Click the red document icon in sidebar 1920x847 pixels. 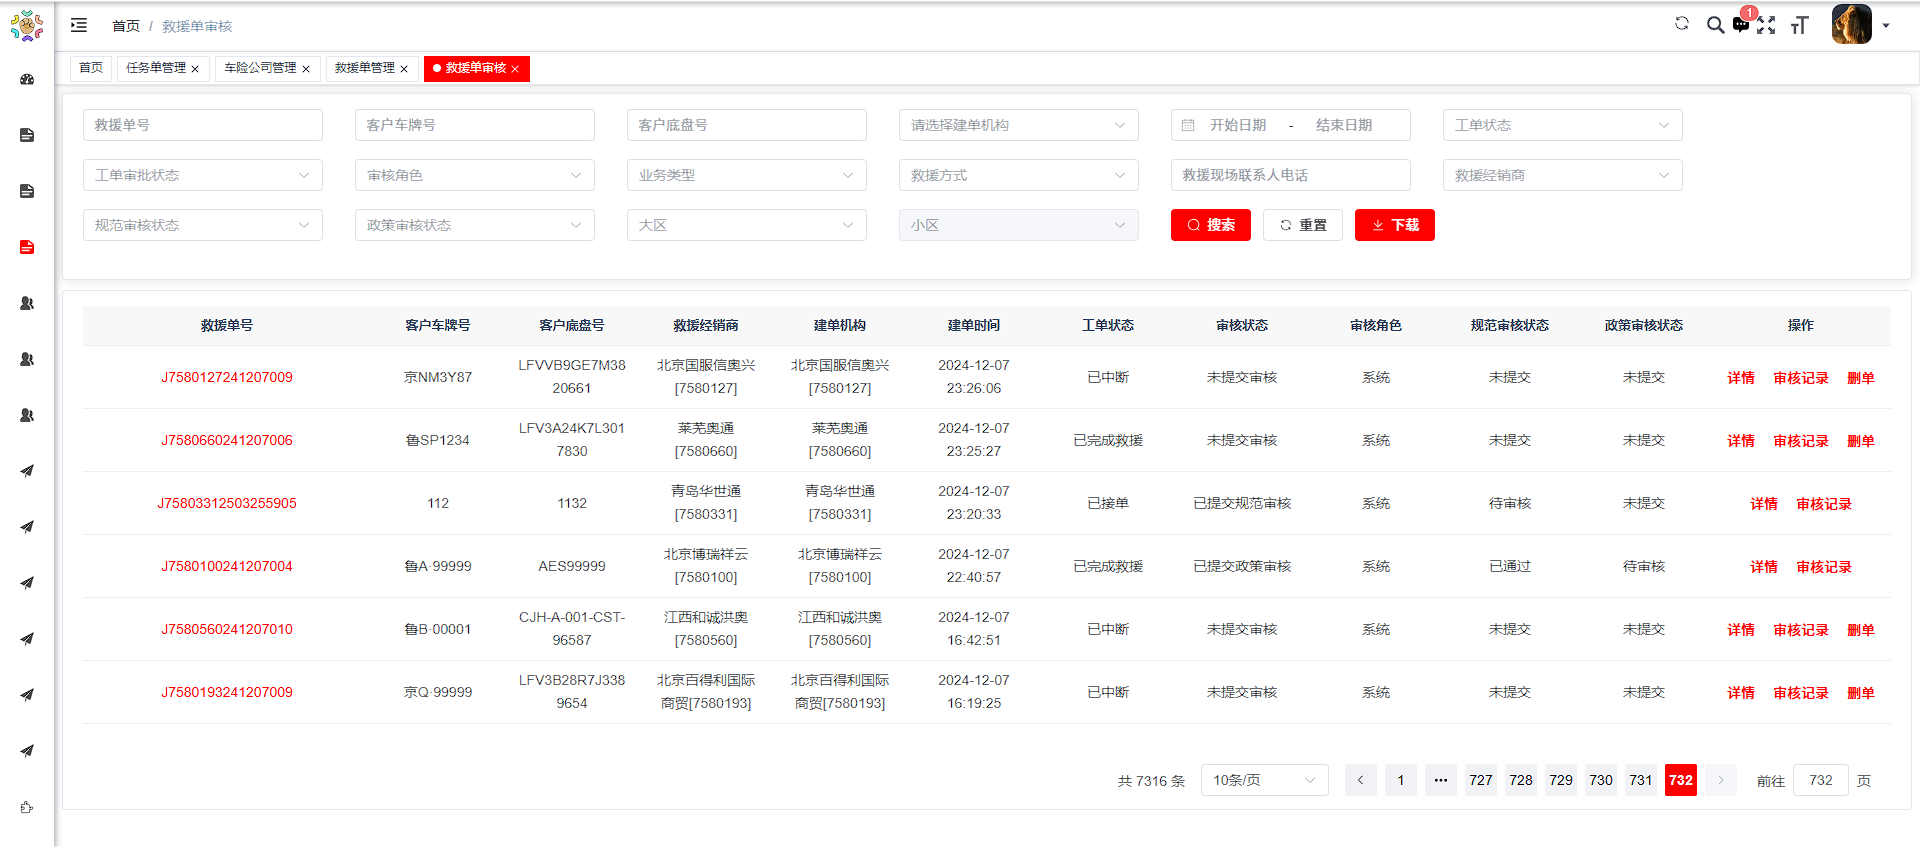coord(27,247)
